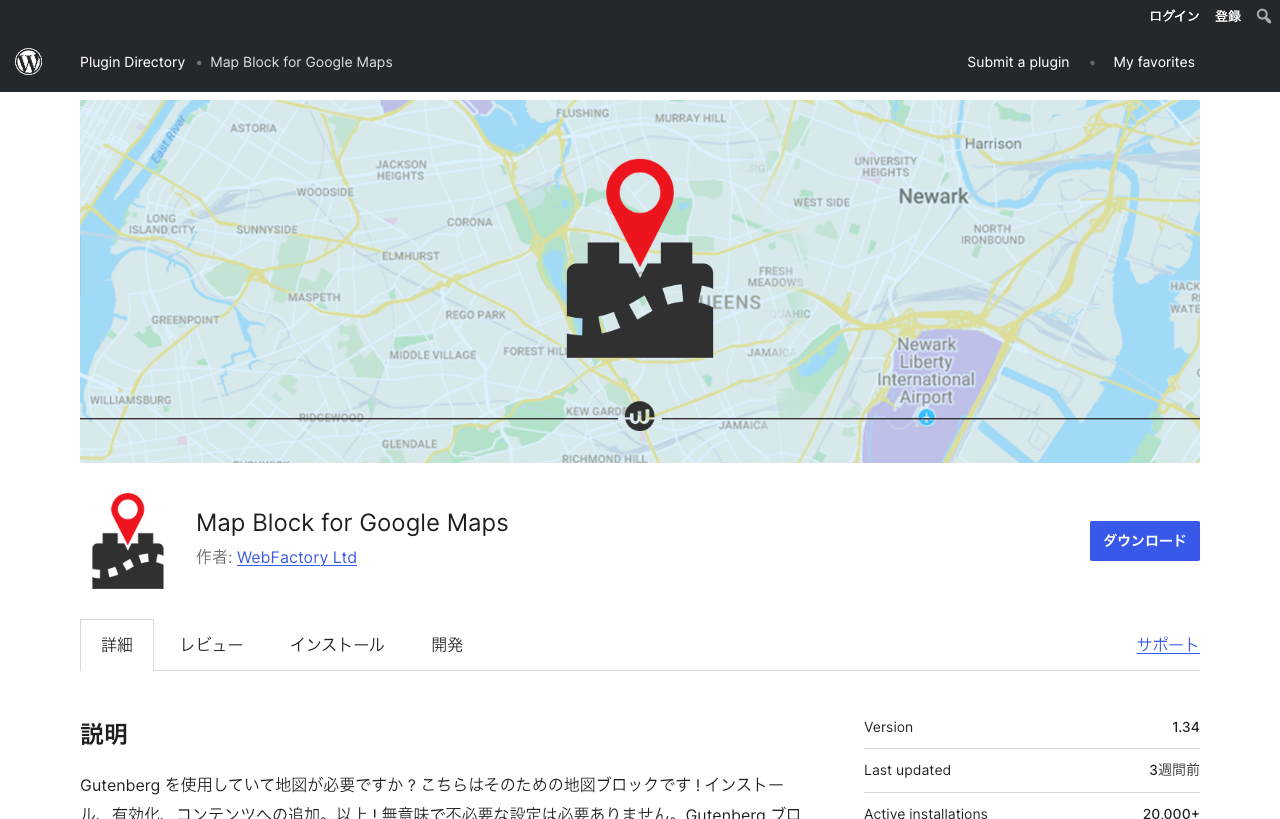Click the Active installations label

[926, 813]
